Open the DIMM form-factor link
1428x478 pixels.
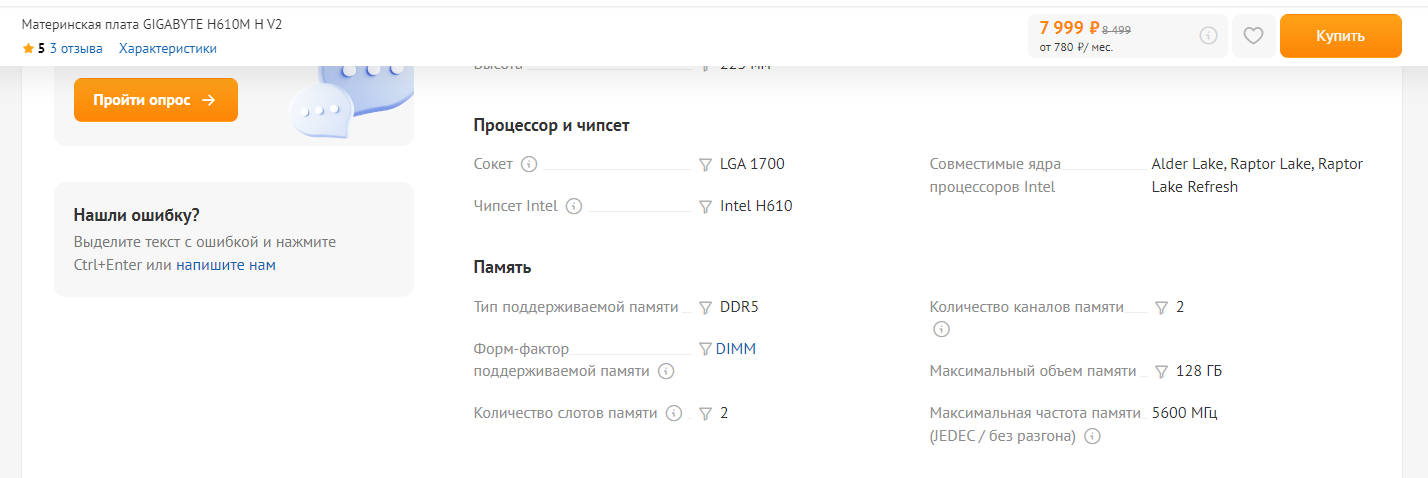click(736, 349)
